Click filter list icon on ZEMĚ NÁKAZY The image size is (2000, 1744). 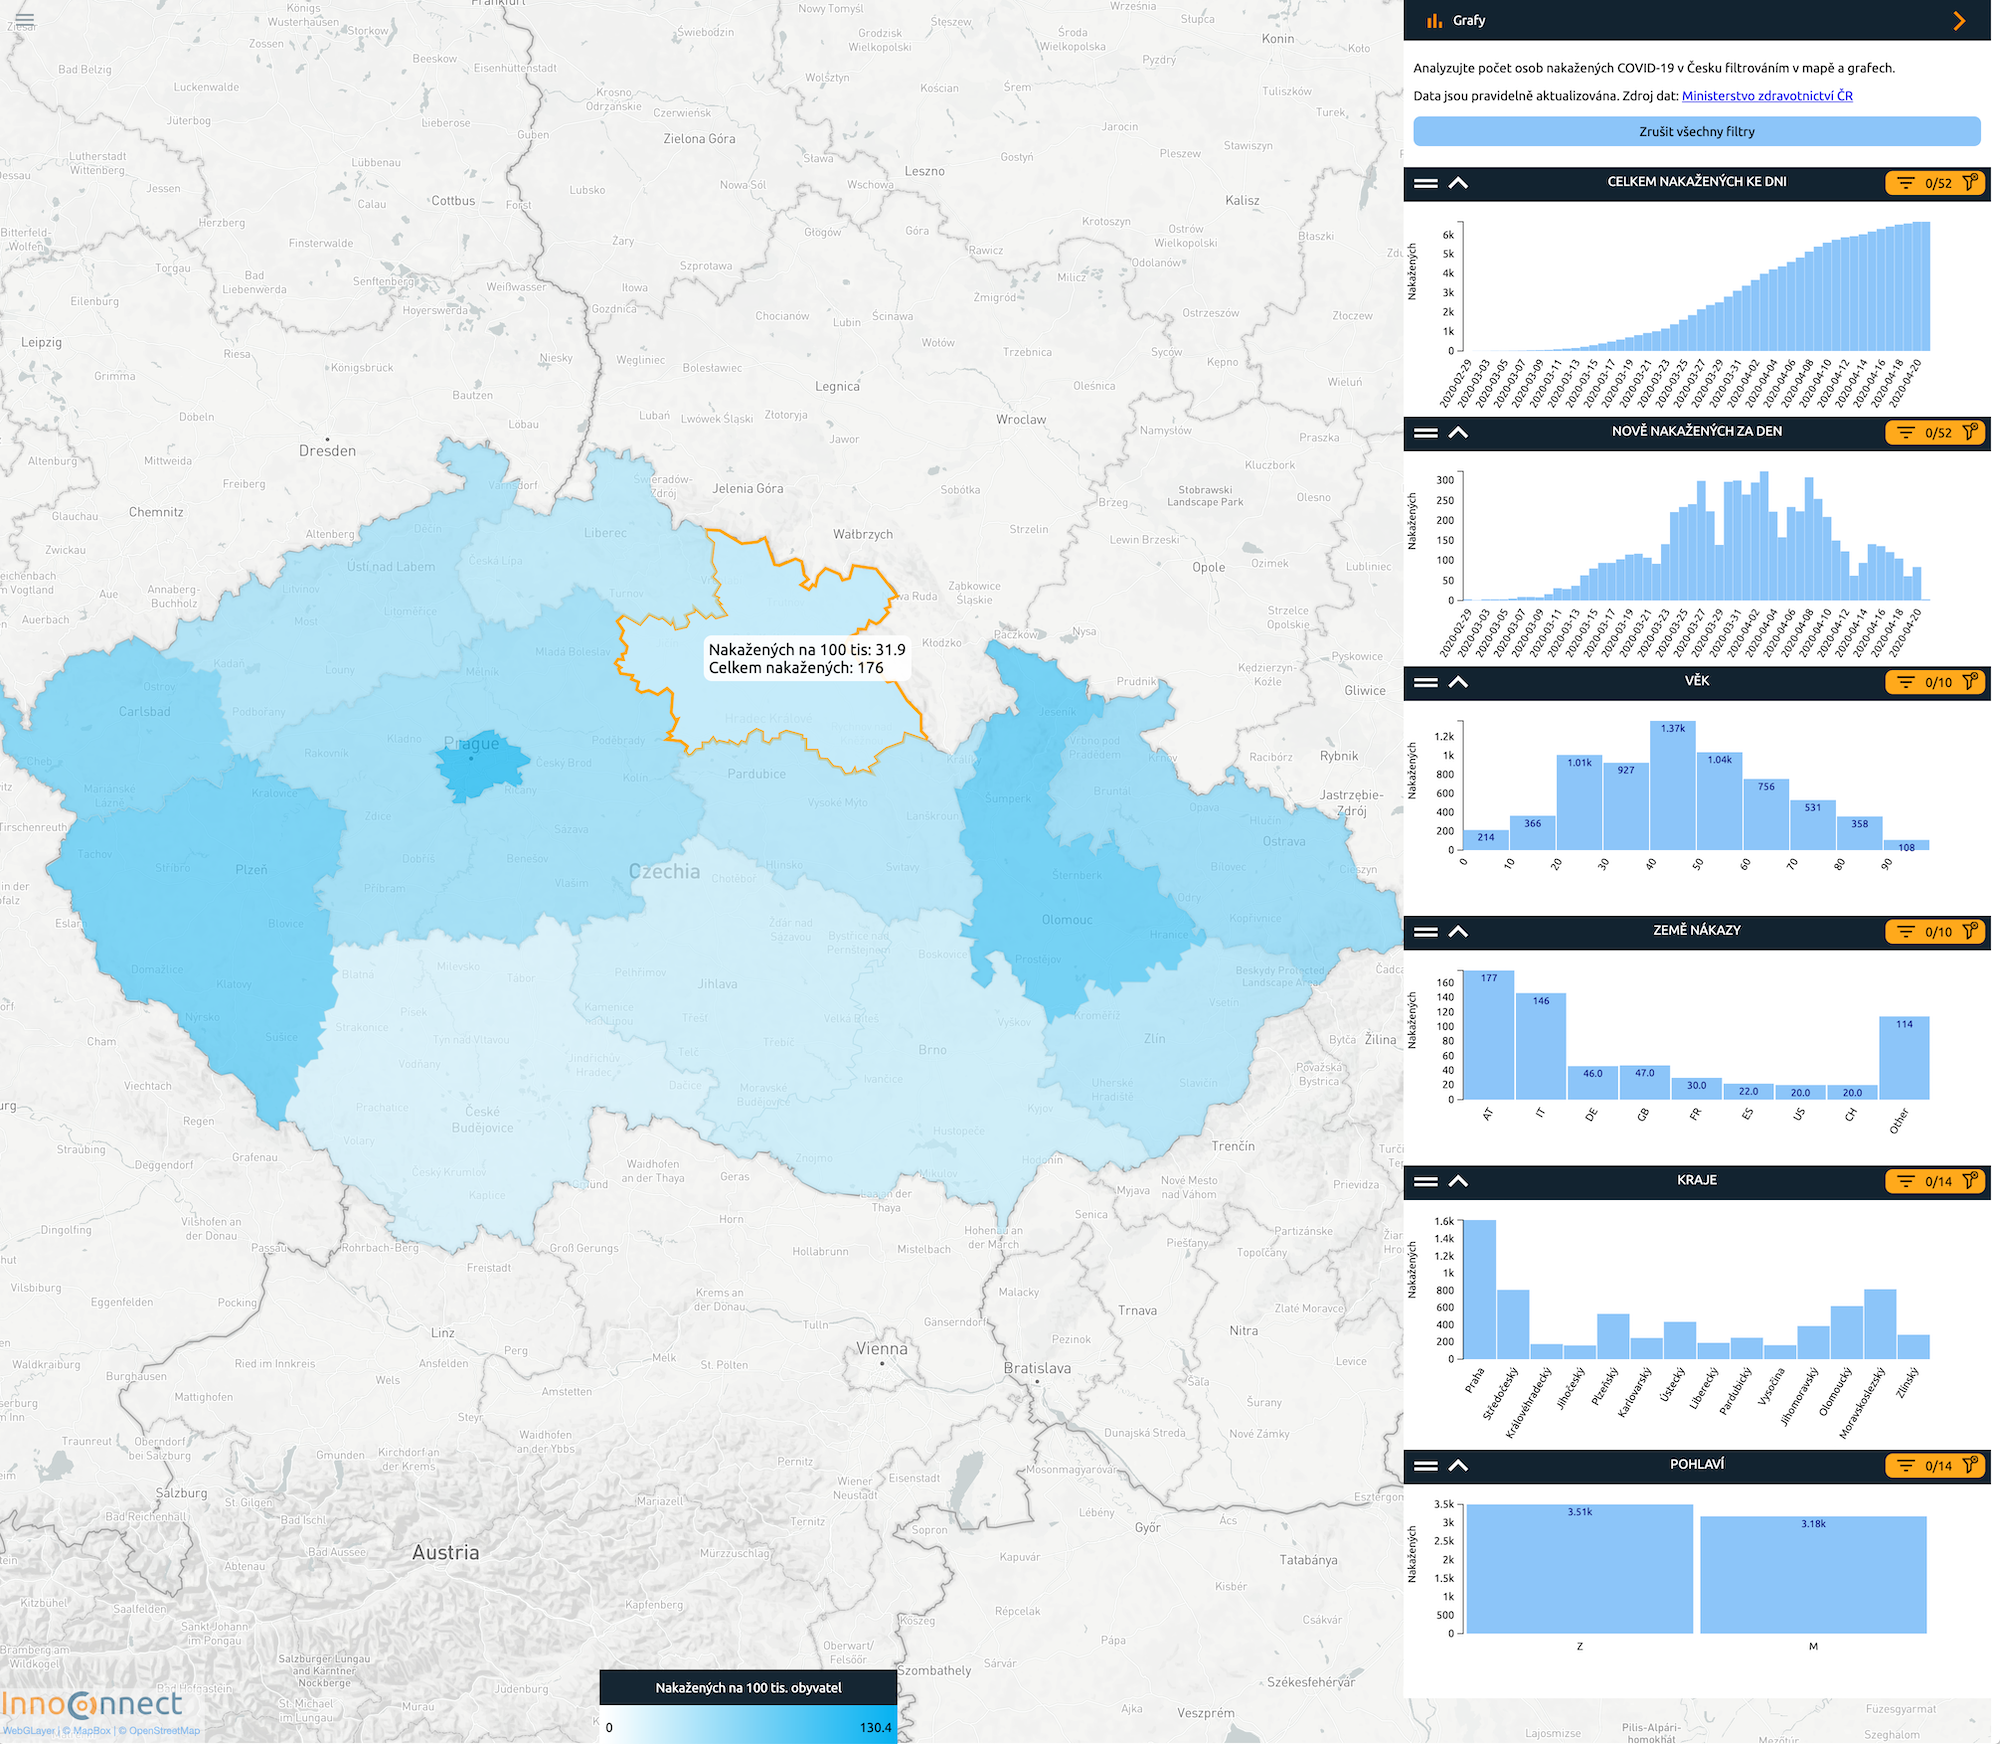[x=1906, y=932]
